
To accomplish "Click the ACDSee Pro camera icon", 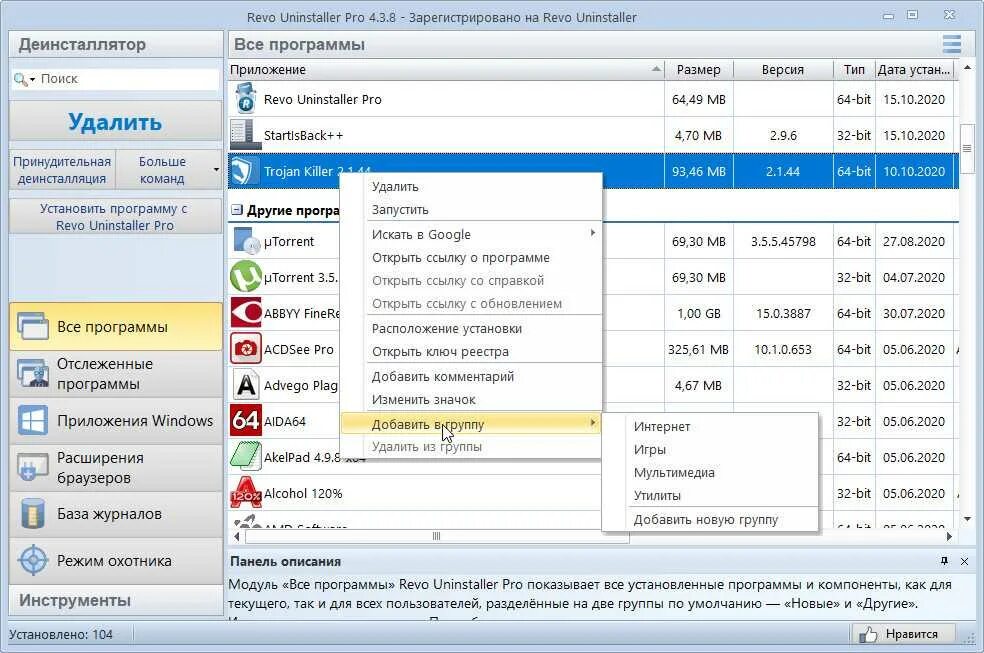I will [245, 349].
